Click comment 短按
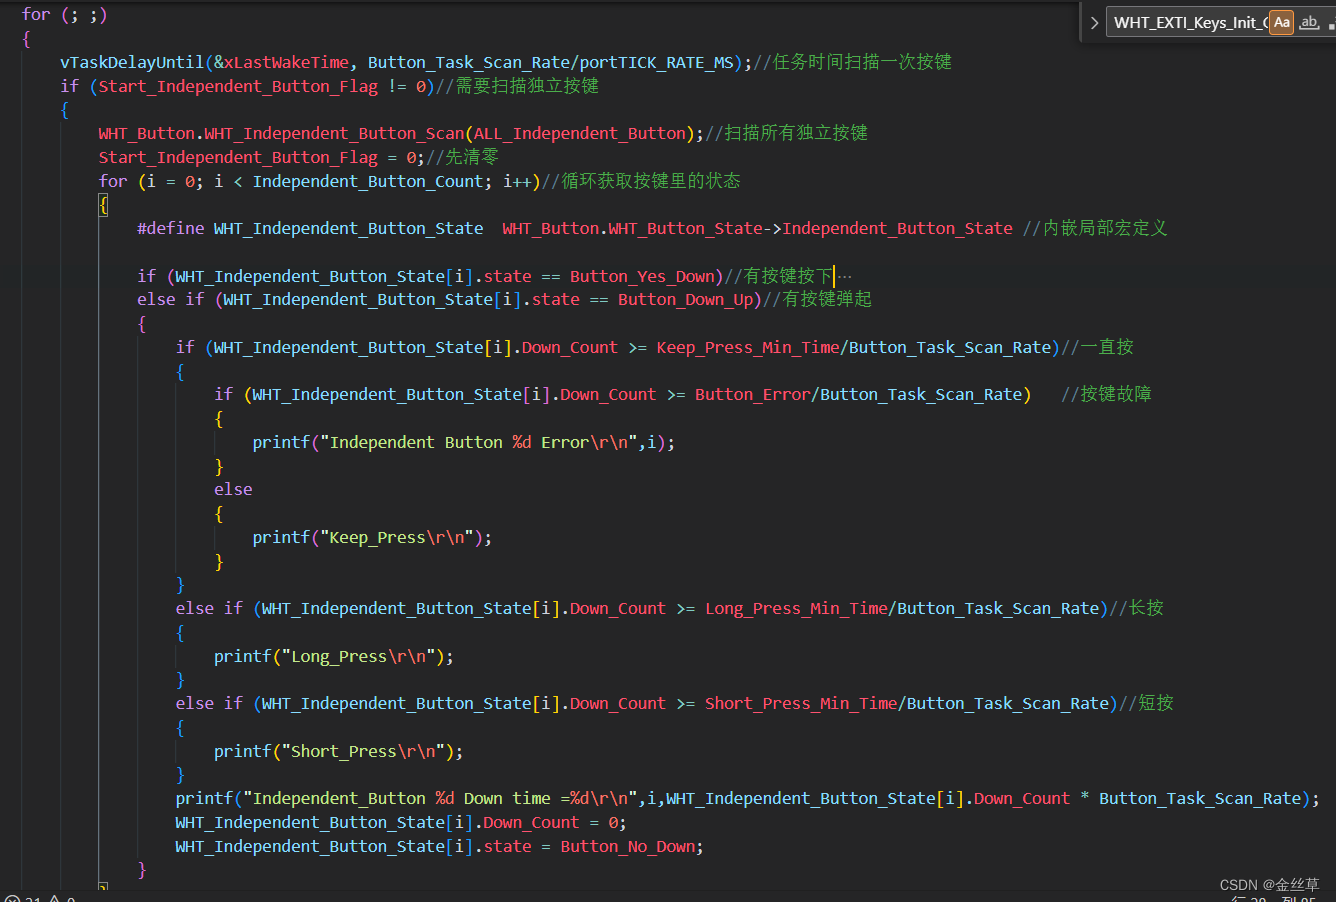The height and width of the screenshot is (902, 1336). coord(1147,703)
